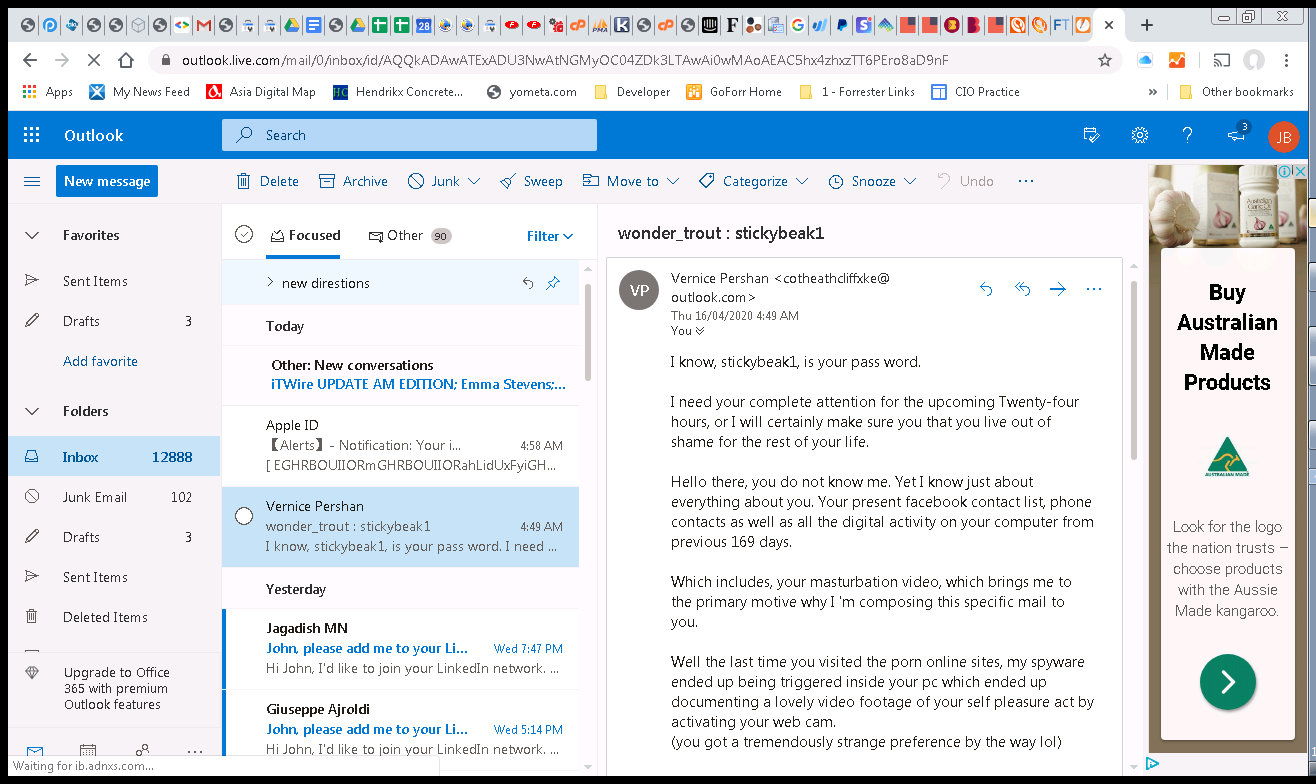Open the Apple ID alert email
Screen dimensions: 1316x784
click(x=400, y=445)
